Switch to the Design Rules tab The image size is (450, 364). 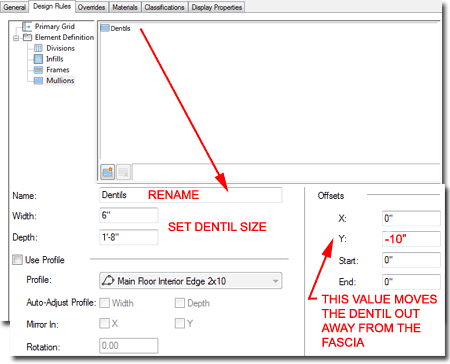coord(52,6)
